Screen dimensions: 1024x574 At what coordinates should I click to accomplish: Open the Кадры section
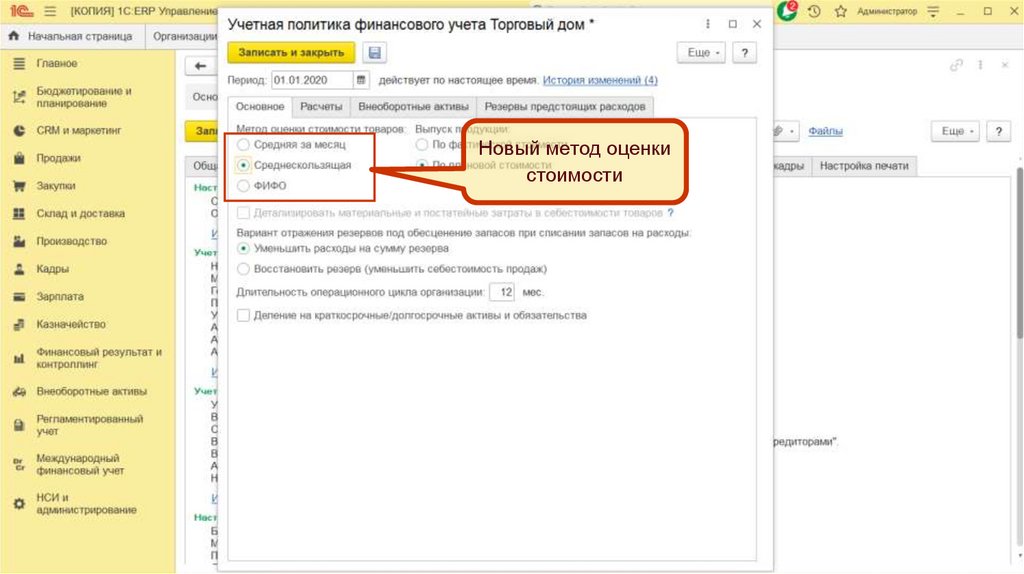(x=52, y=268)
